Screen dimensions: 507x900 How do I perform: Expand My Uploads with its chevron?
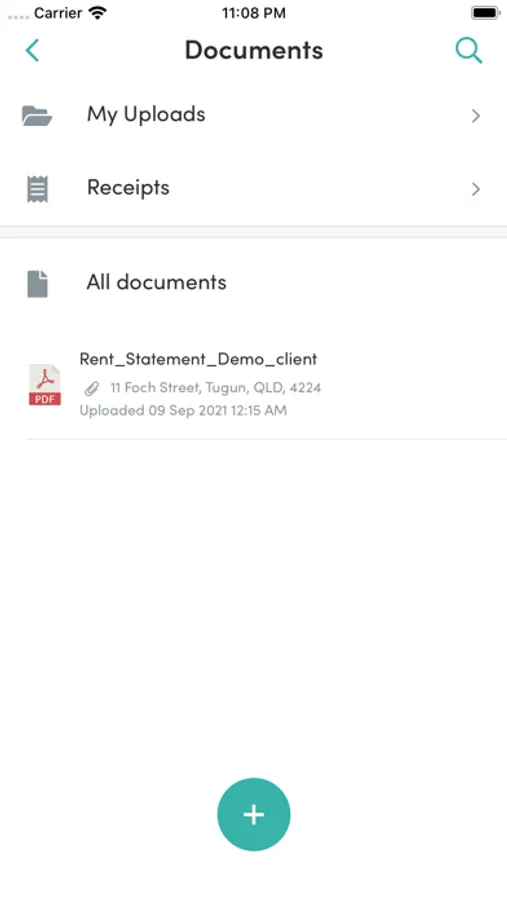point(475,116)
